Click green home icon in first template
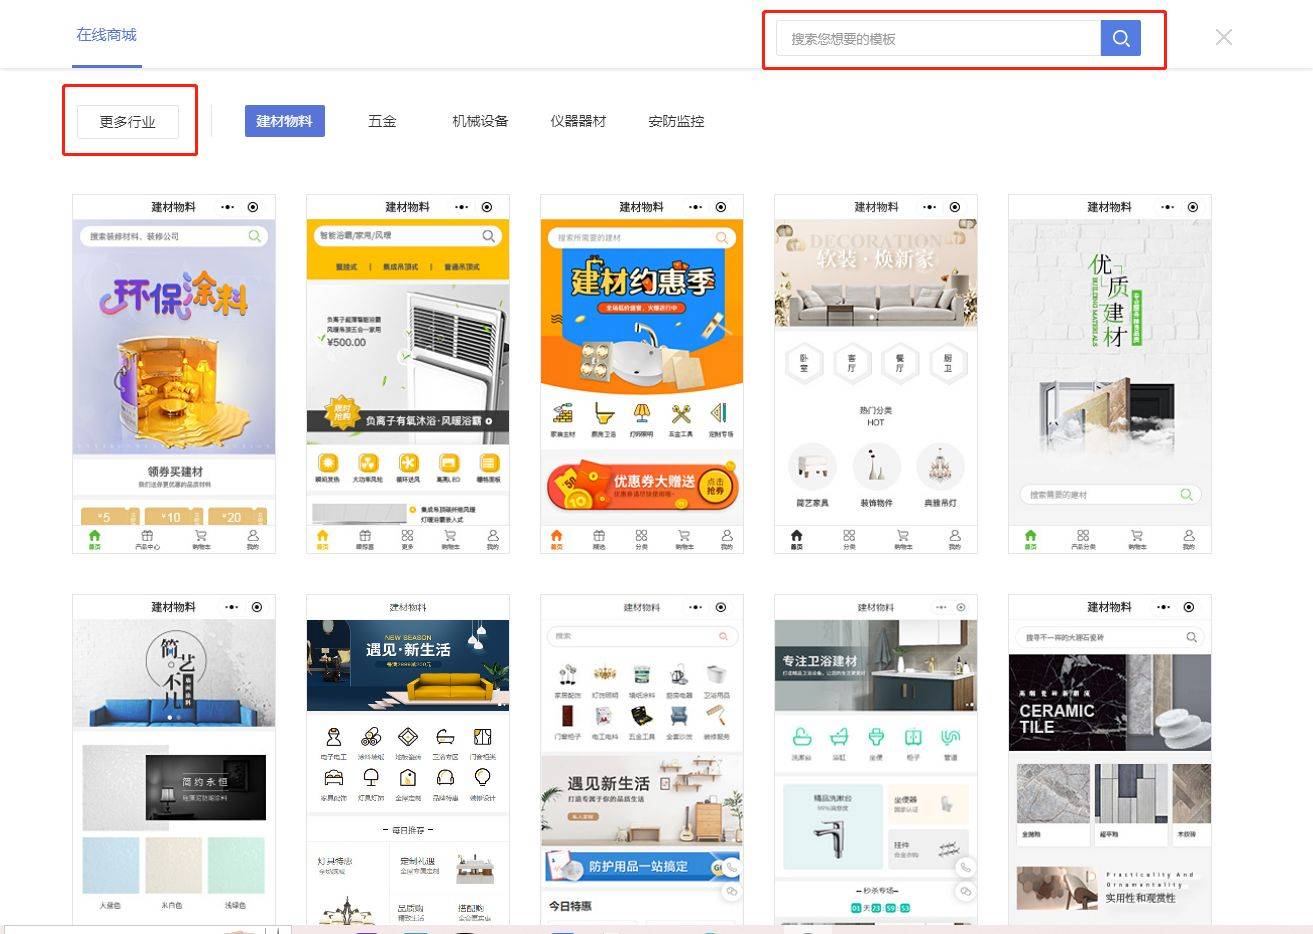 pyautogui.click(x=95, y=539)
